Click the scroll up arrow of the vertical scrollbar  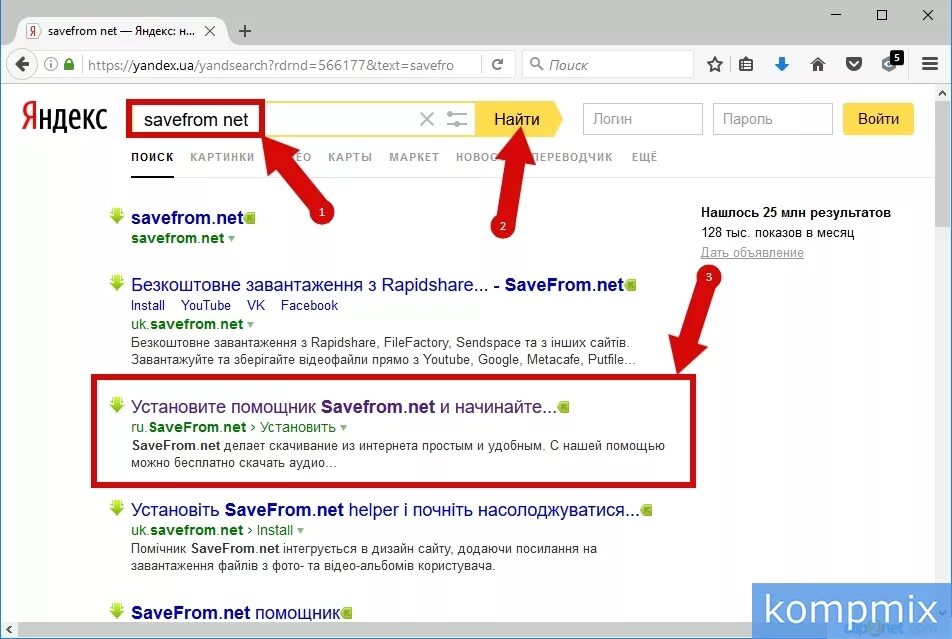(942, 93)
